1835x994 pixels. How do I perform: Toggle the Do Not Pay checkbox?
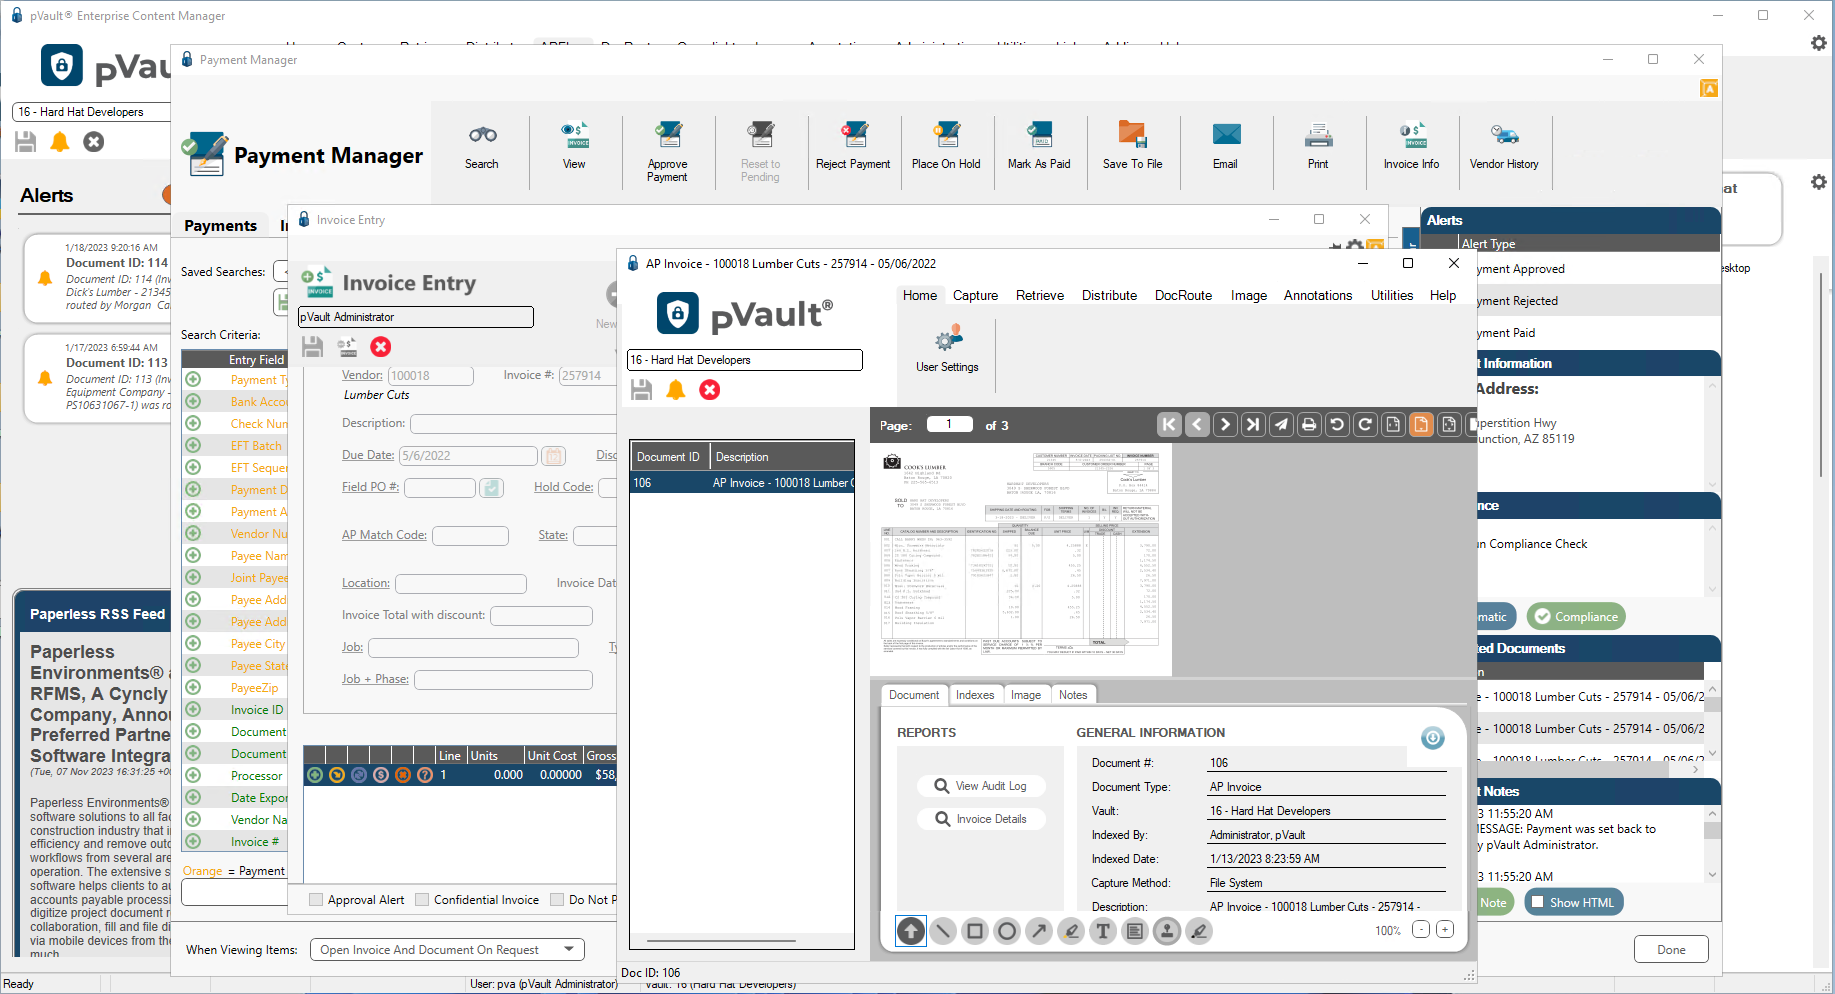click(557, 900)
